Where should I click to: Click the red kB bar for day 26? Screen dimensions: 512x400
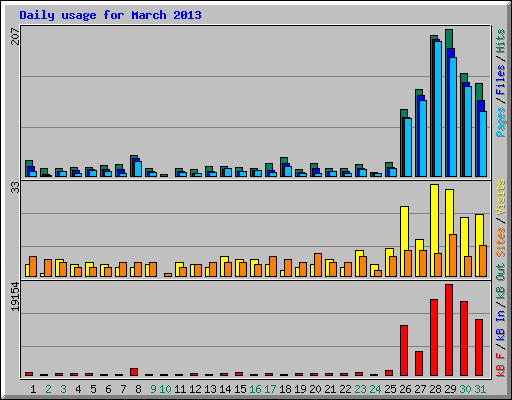click(x=404, y=350)
